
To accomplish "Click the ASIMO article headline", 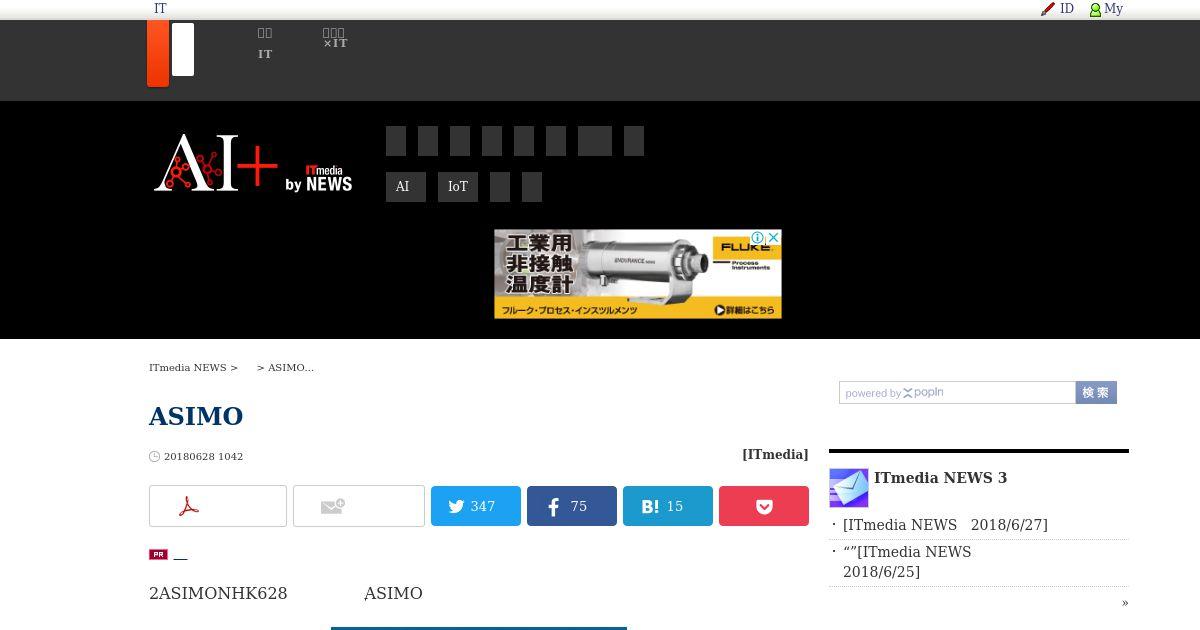I will point(196,416).
